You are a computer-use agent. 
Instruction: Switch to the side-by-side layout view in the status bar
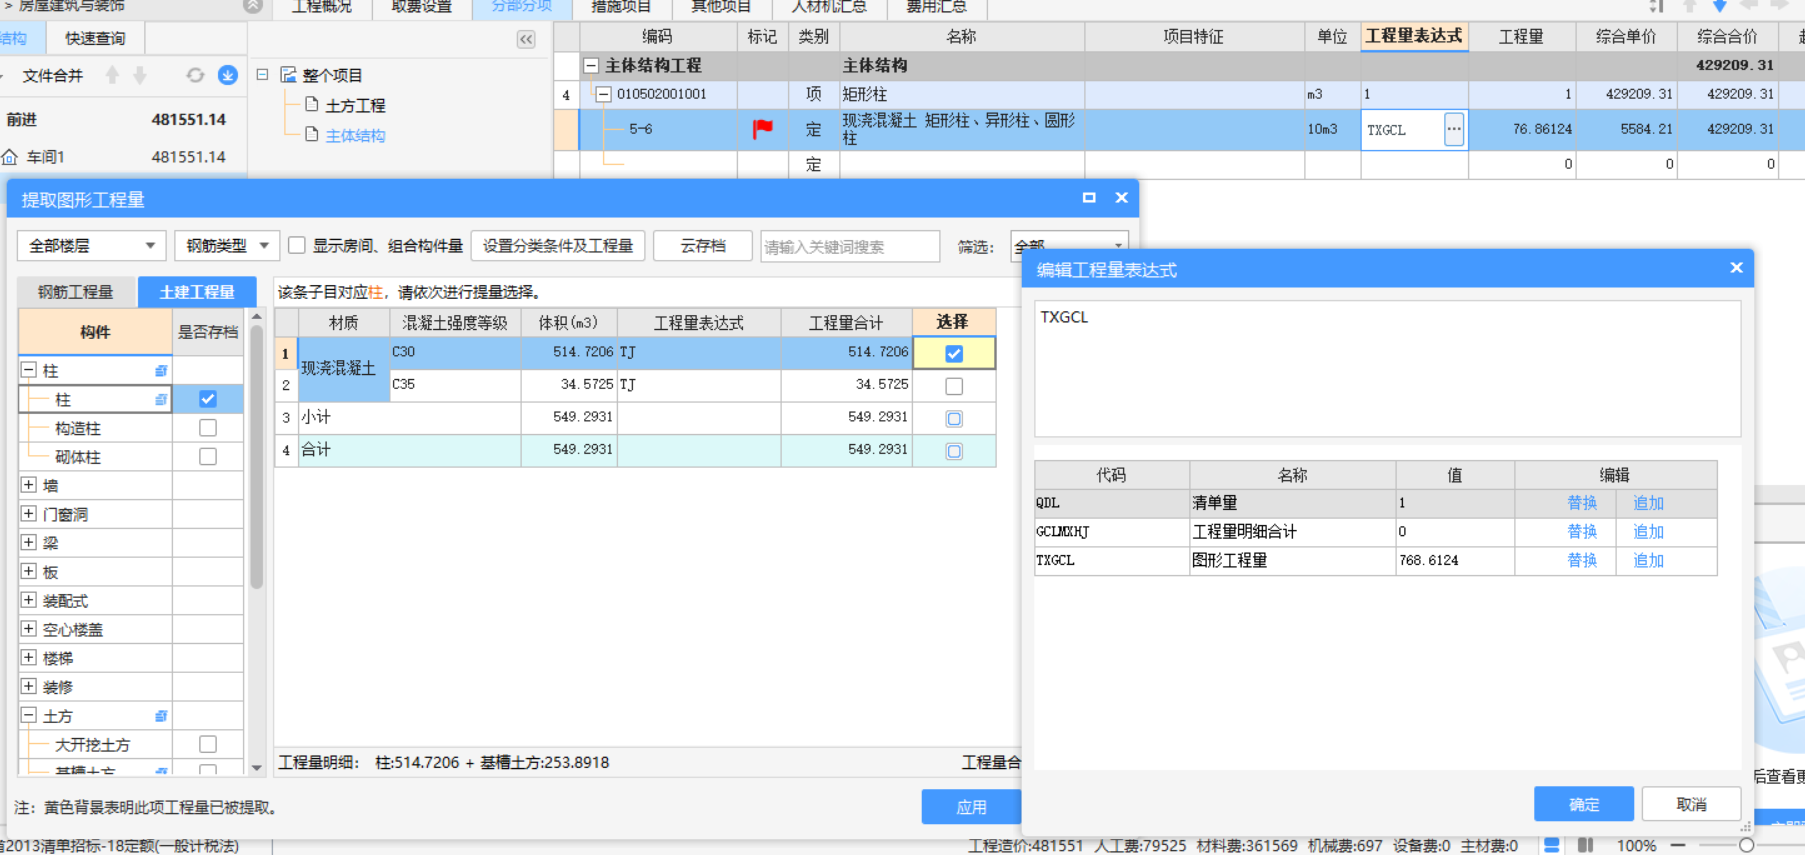click(1585, 845)
